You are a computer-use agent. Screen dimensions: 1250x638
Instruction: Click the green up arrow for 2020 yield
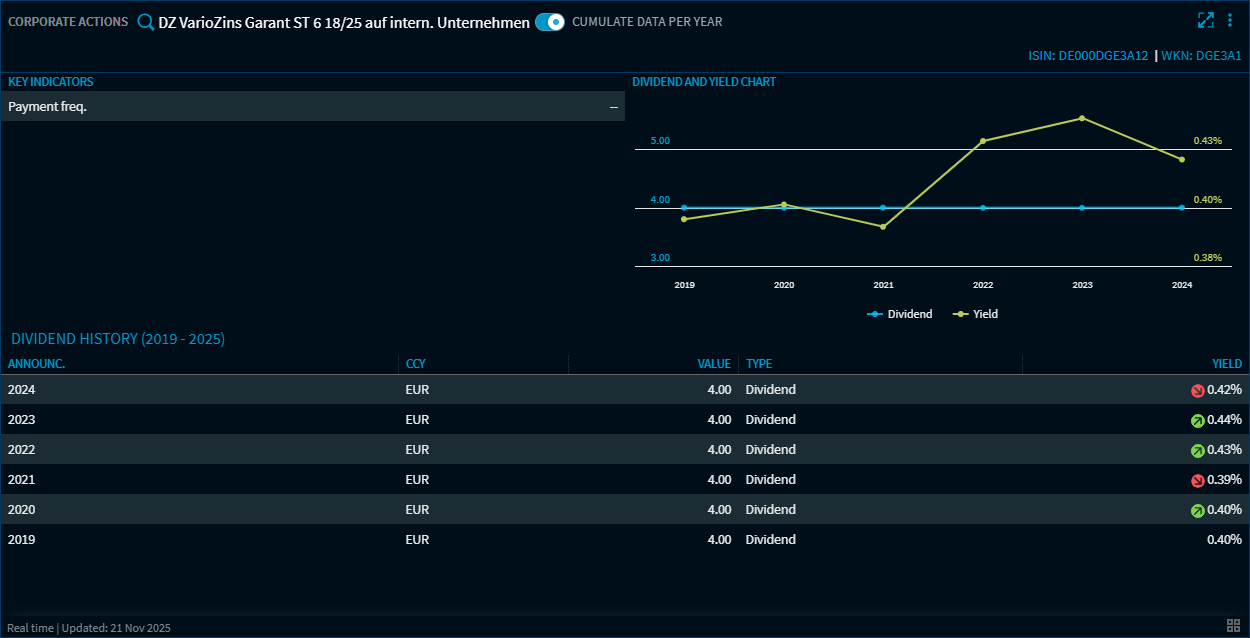click(x=1197, y=511)
